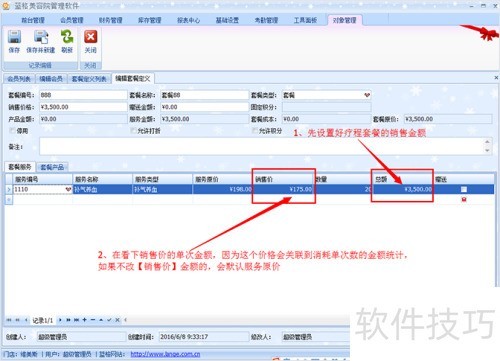
Task: Open the 工具面板 ribbon tab
Action: 305,20
